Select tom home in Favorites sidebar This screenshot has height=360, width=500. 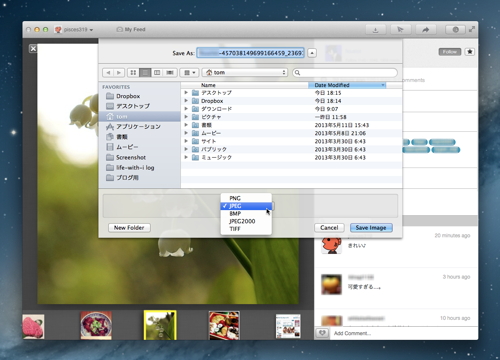click(140, 116)
